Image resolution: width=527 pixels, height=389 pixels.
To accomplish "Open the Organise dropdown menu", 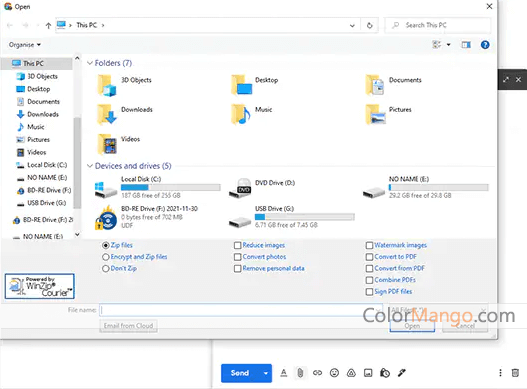I will [x=25, y=45].
